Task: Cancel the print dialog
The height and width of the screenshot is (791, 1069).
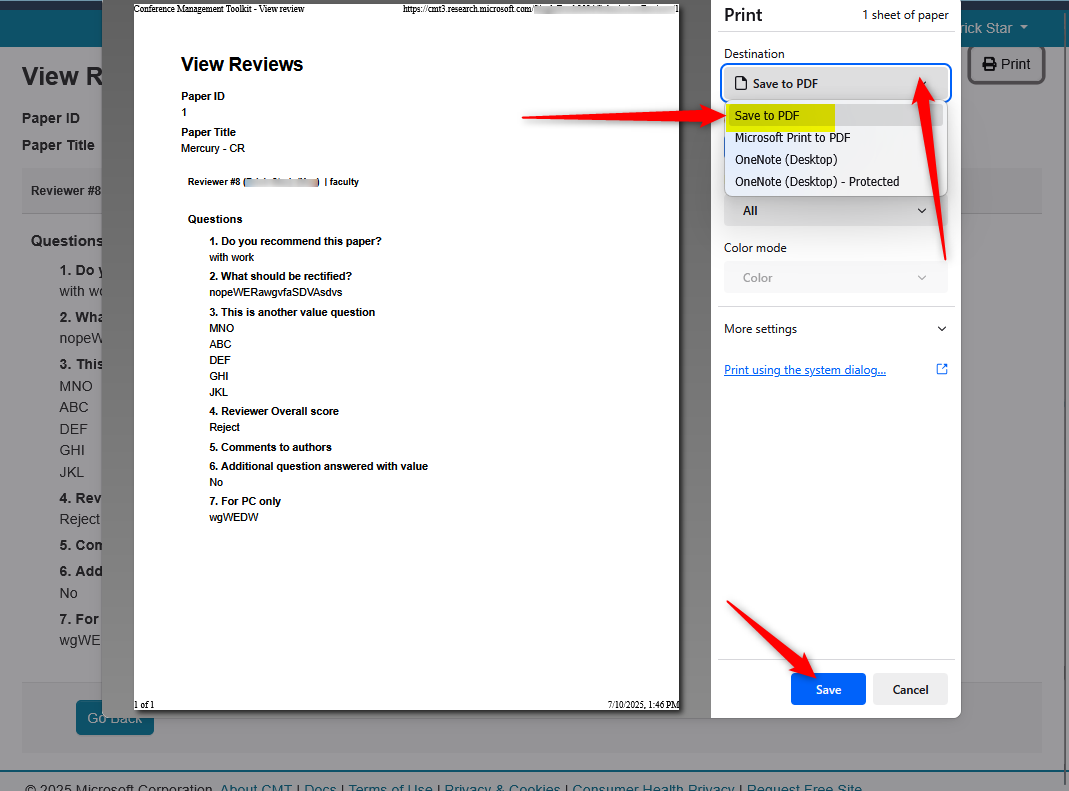Action: 910,689
